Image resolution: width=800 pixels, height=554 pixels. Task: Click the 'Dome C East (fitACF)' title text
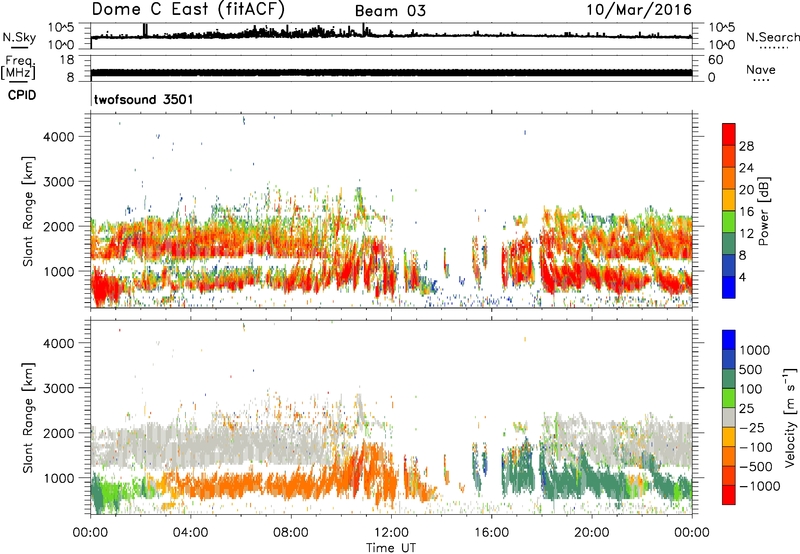[x=188, y=9]
